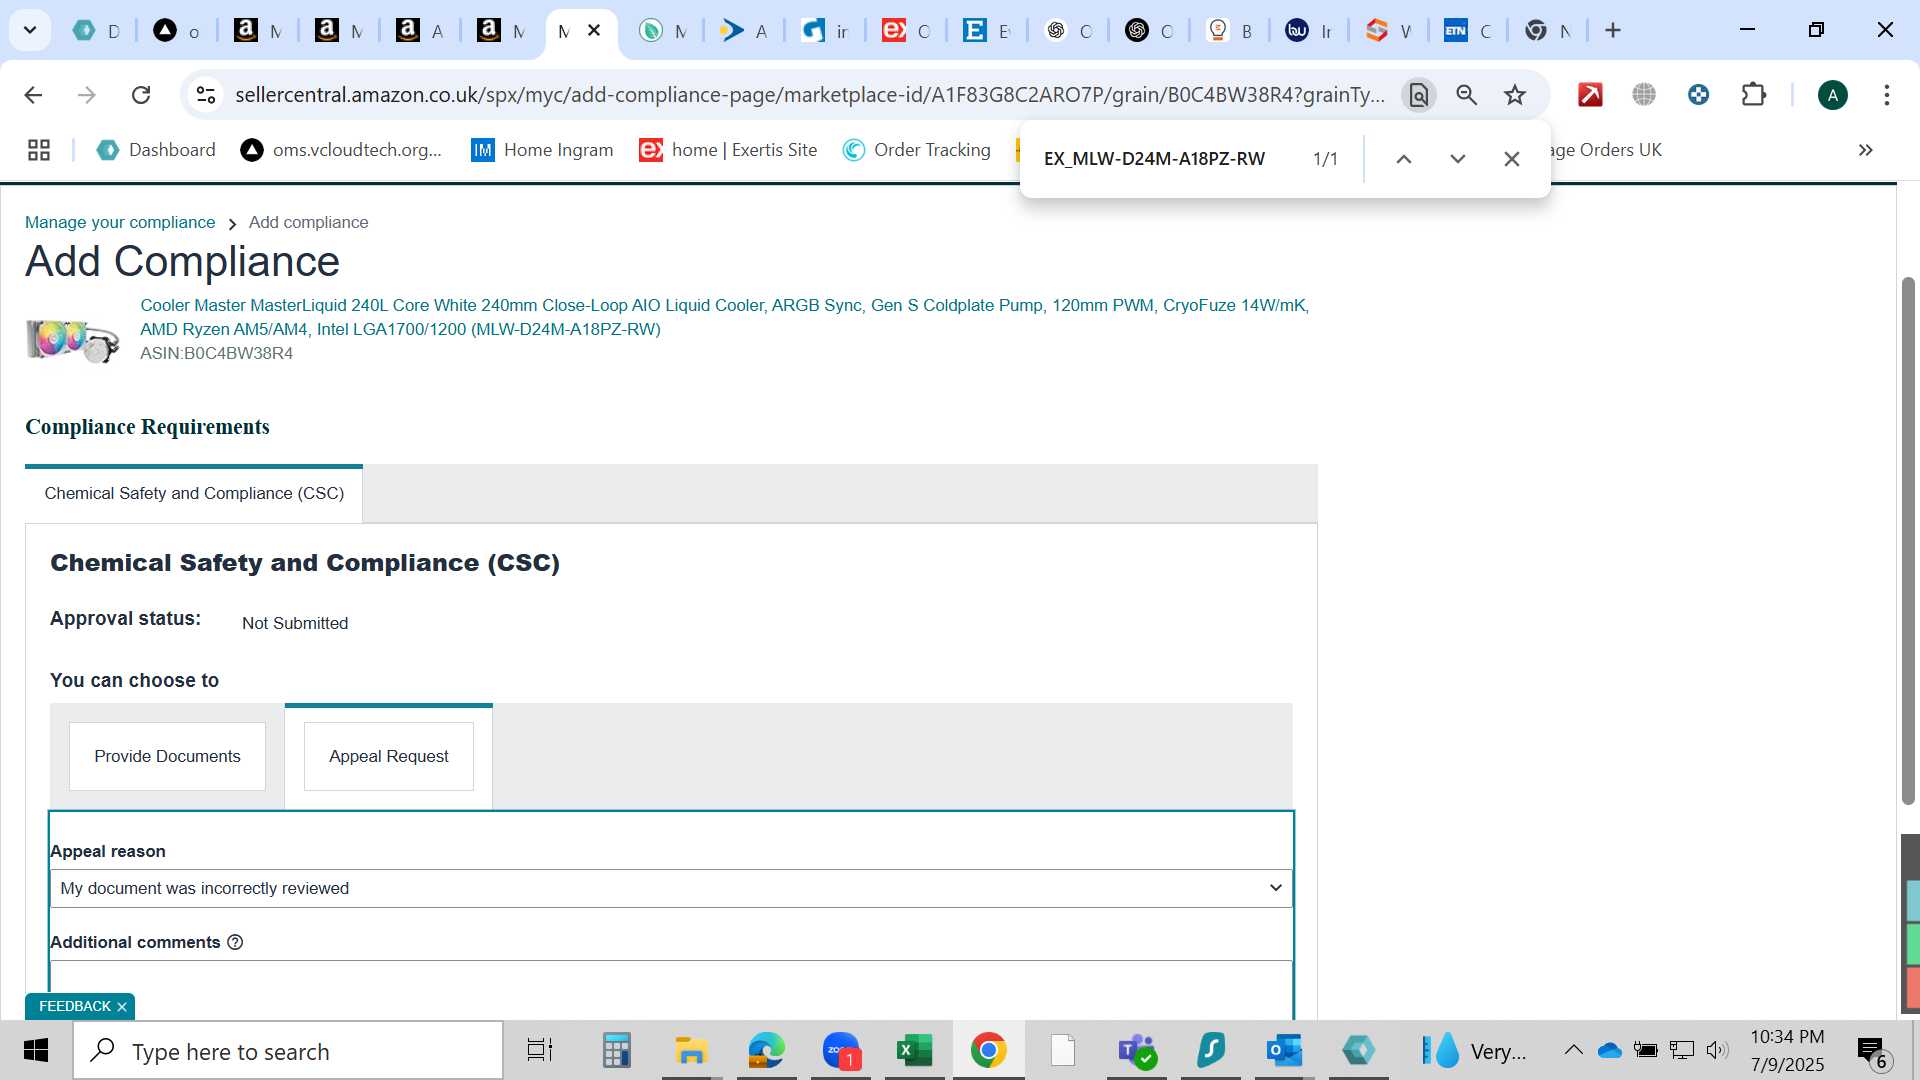The width and height of the screenshot is (1920, 1080).
Task: Launch Calculator from the taskbar
Action: point(616,1051)
